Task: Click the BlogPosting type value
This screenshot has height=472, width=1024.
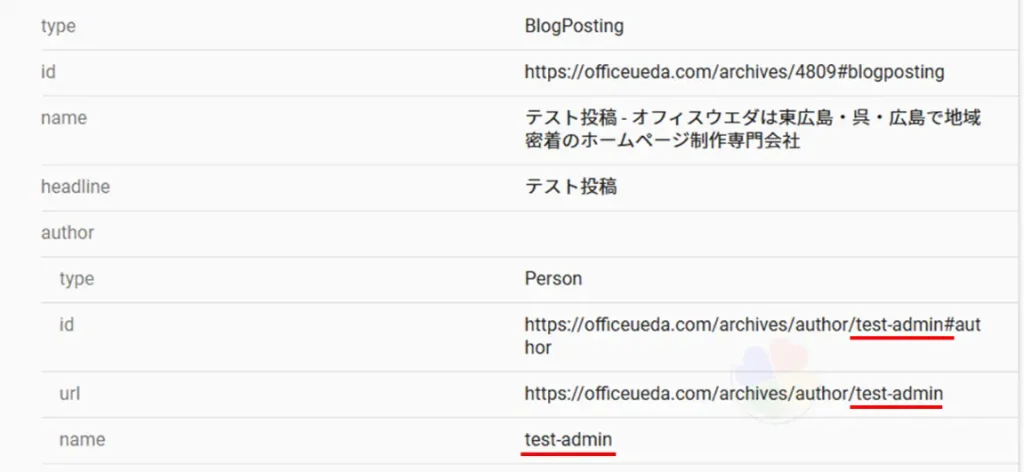Action: pos(574,27)
